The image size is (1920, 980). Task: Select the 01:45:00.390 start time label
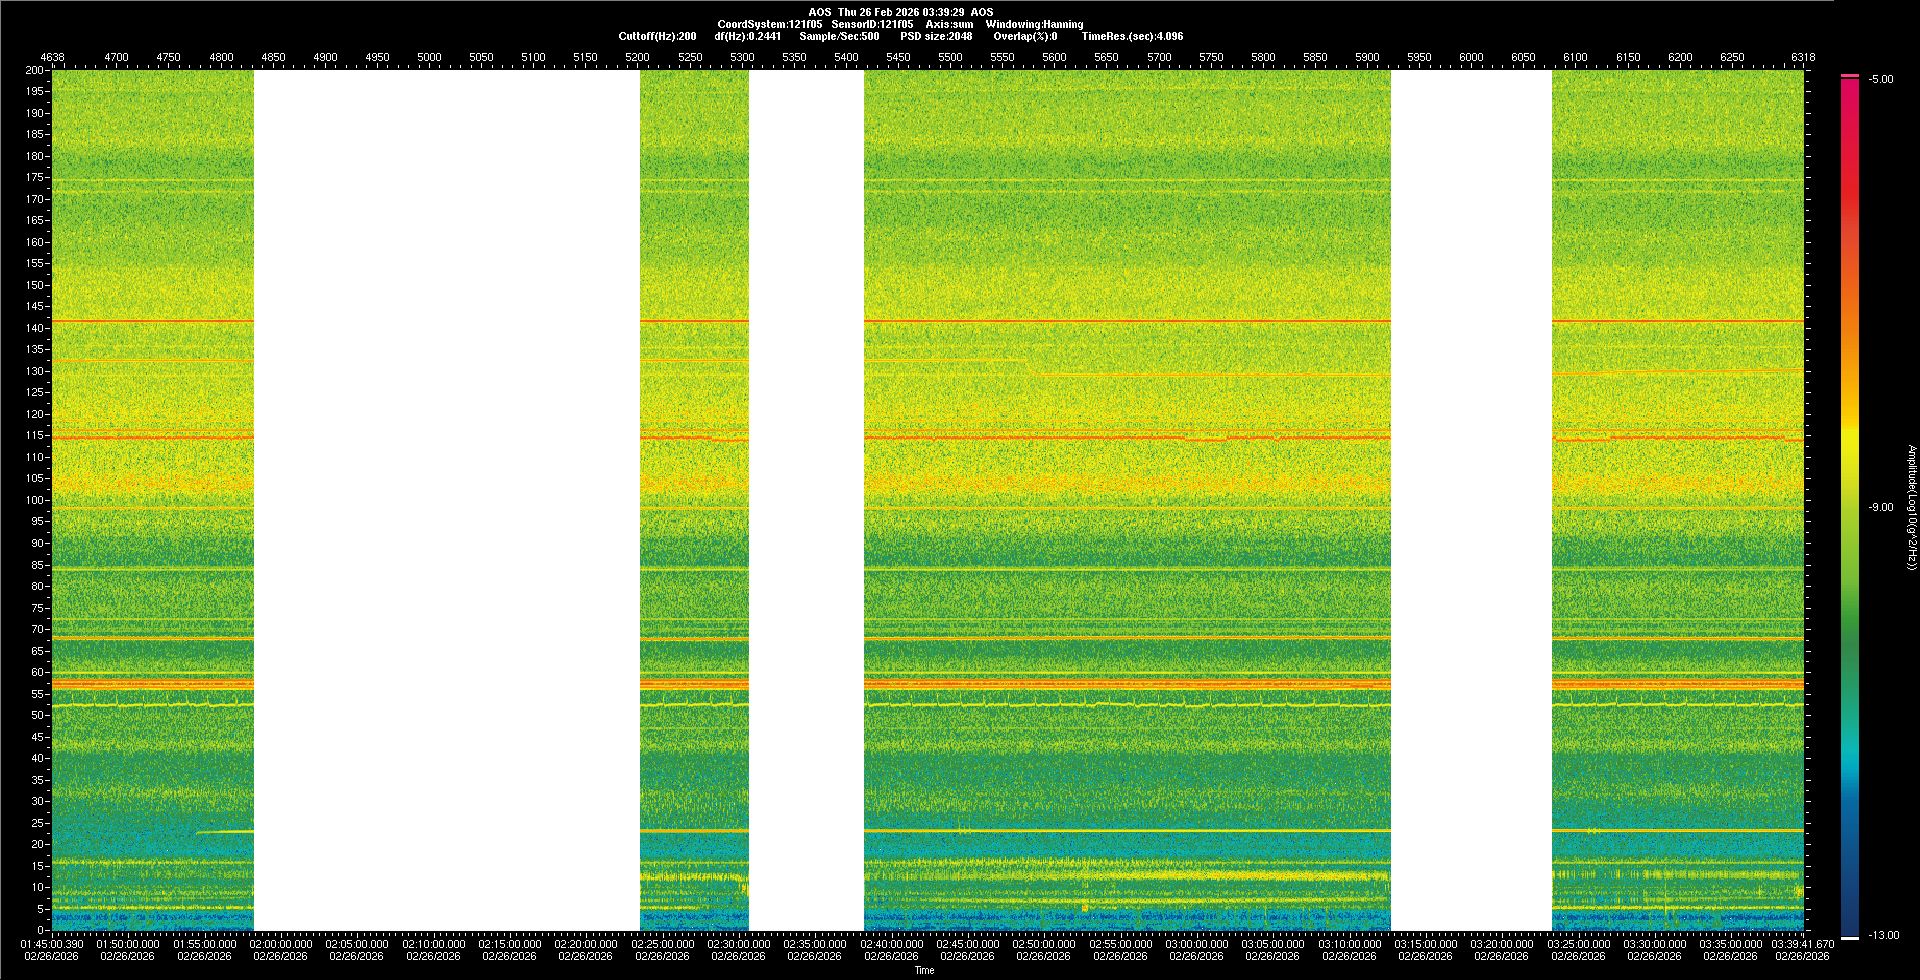(52, 944)
